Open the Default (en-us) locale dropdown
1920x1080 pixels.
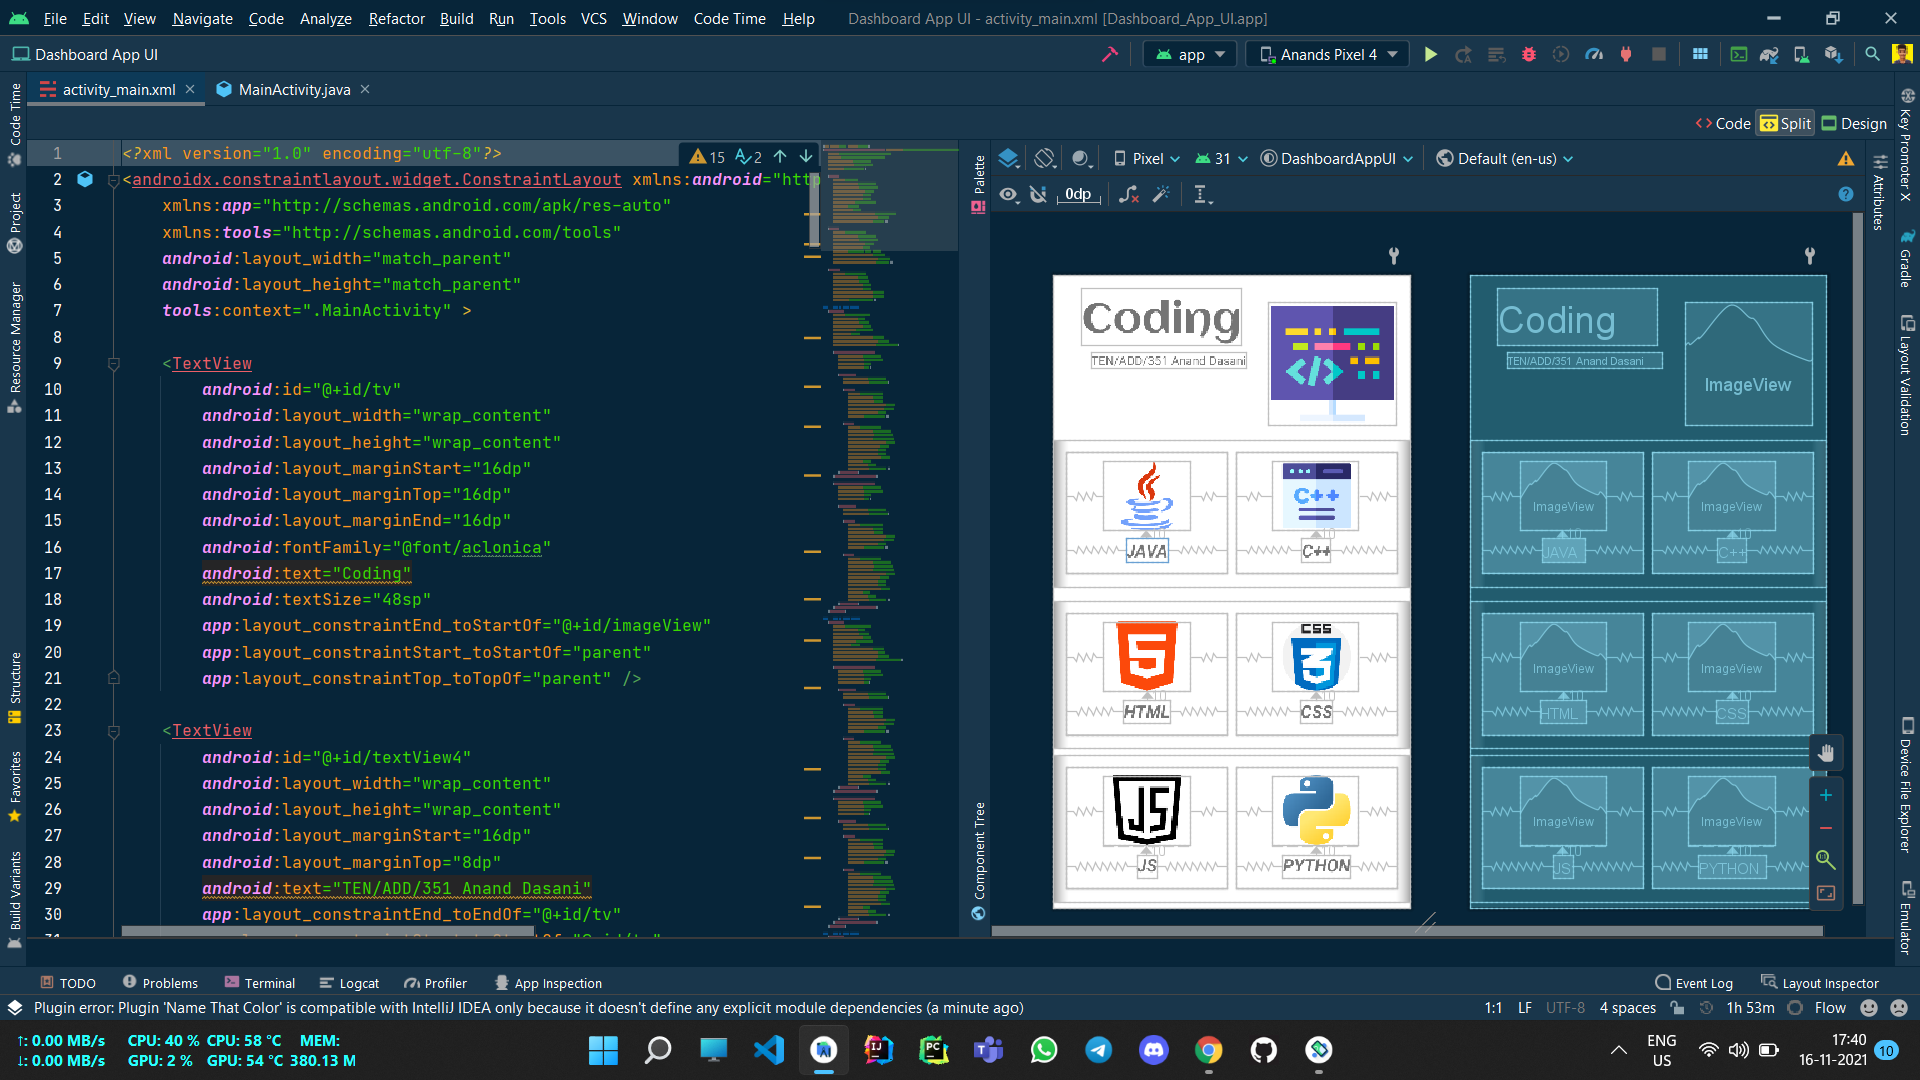(1505, 158)
